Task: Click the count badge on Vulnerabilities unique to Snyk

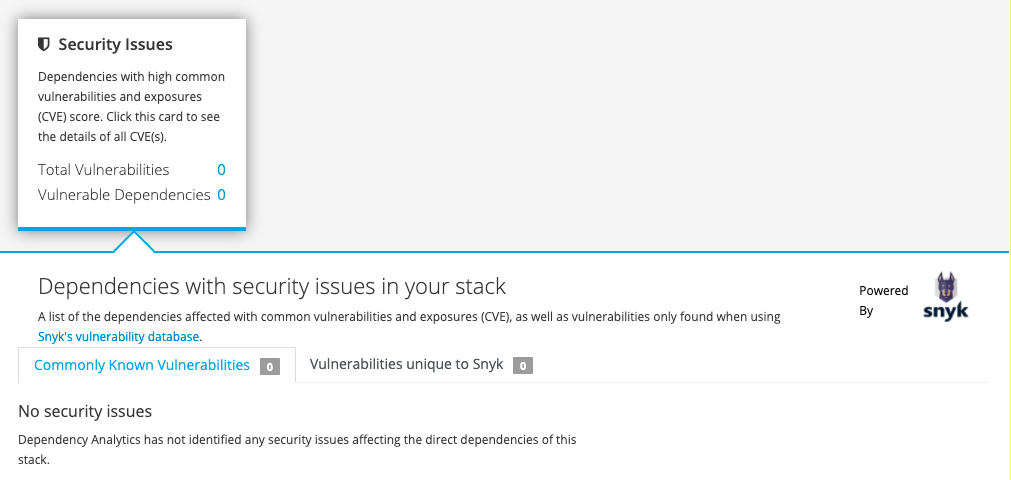Action: coord(523,366)
